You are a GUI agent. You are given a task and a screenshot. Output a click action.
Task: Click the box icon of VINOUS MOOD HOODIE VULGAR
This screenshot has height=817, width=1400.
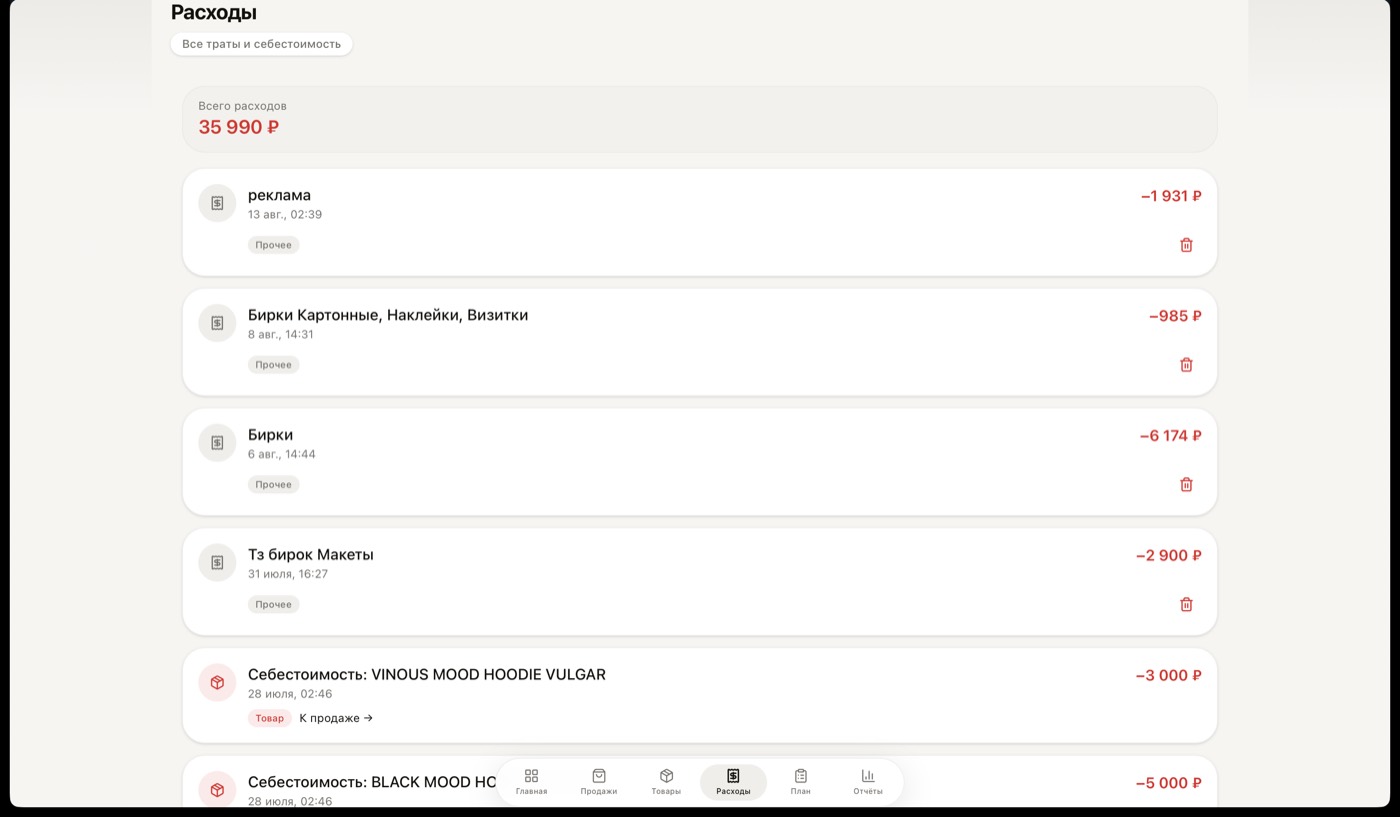(217, 683)
